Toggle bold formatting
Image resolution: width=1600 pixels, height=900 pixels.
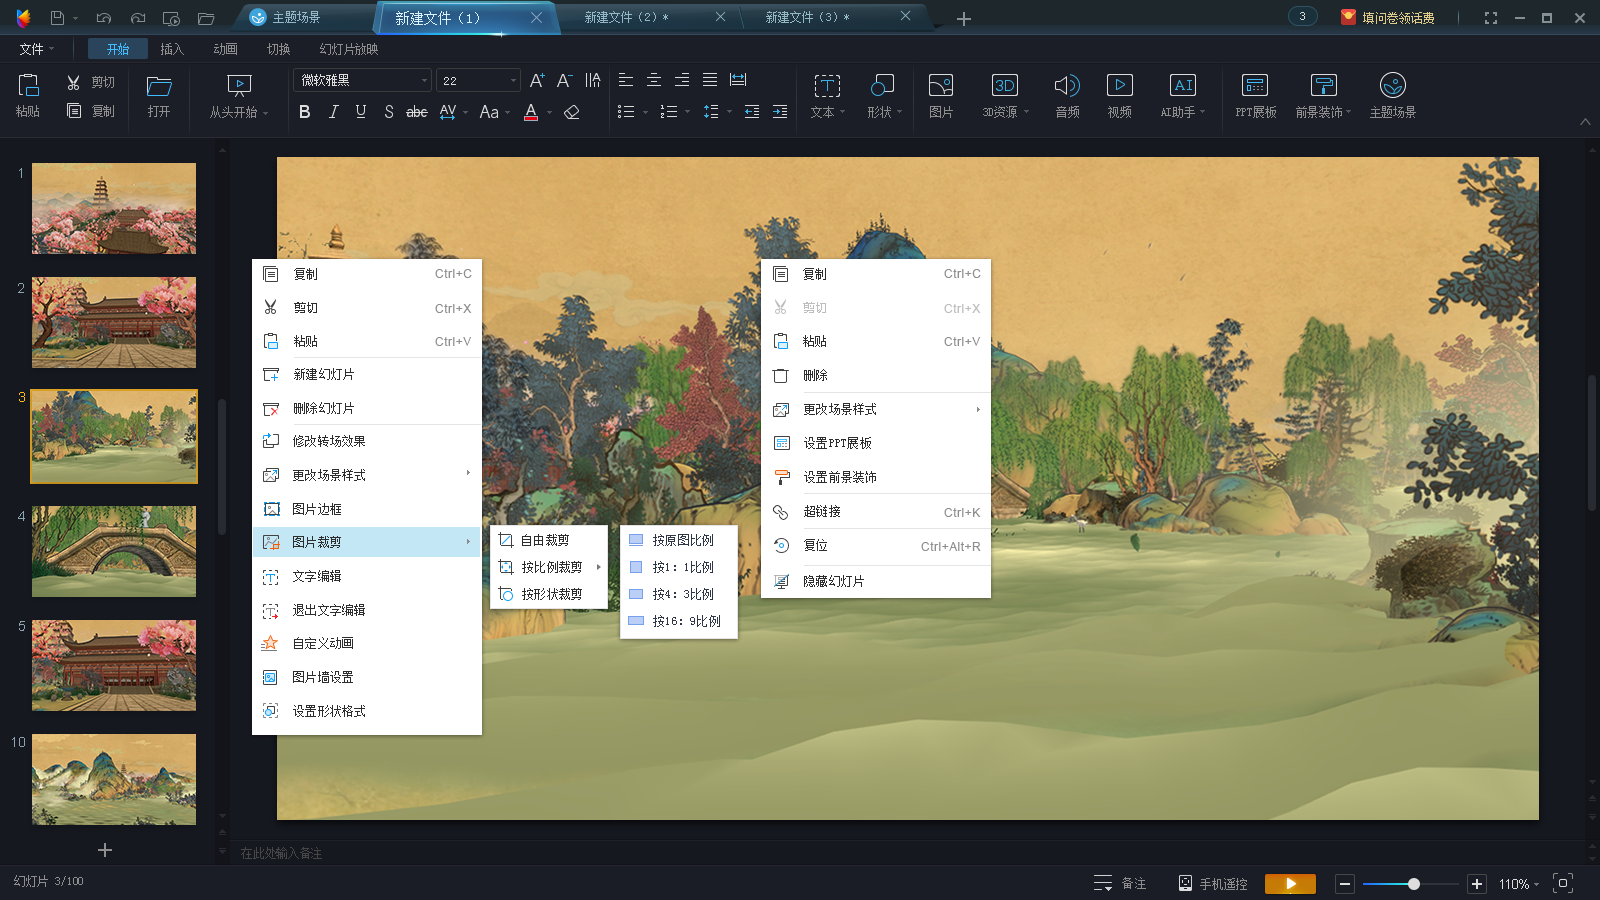coord(305,112)
